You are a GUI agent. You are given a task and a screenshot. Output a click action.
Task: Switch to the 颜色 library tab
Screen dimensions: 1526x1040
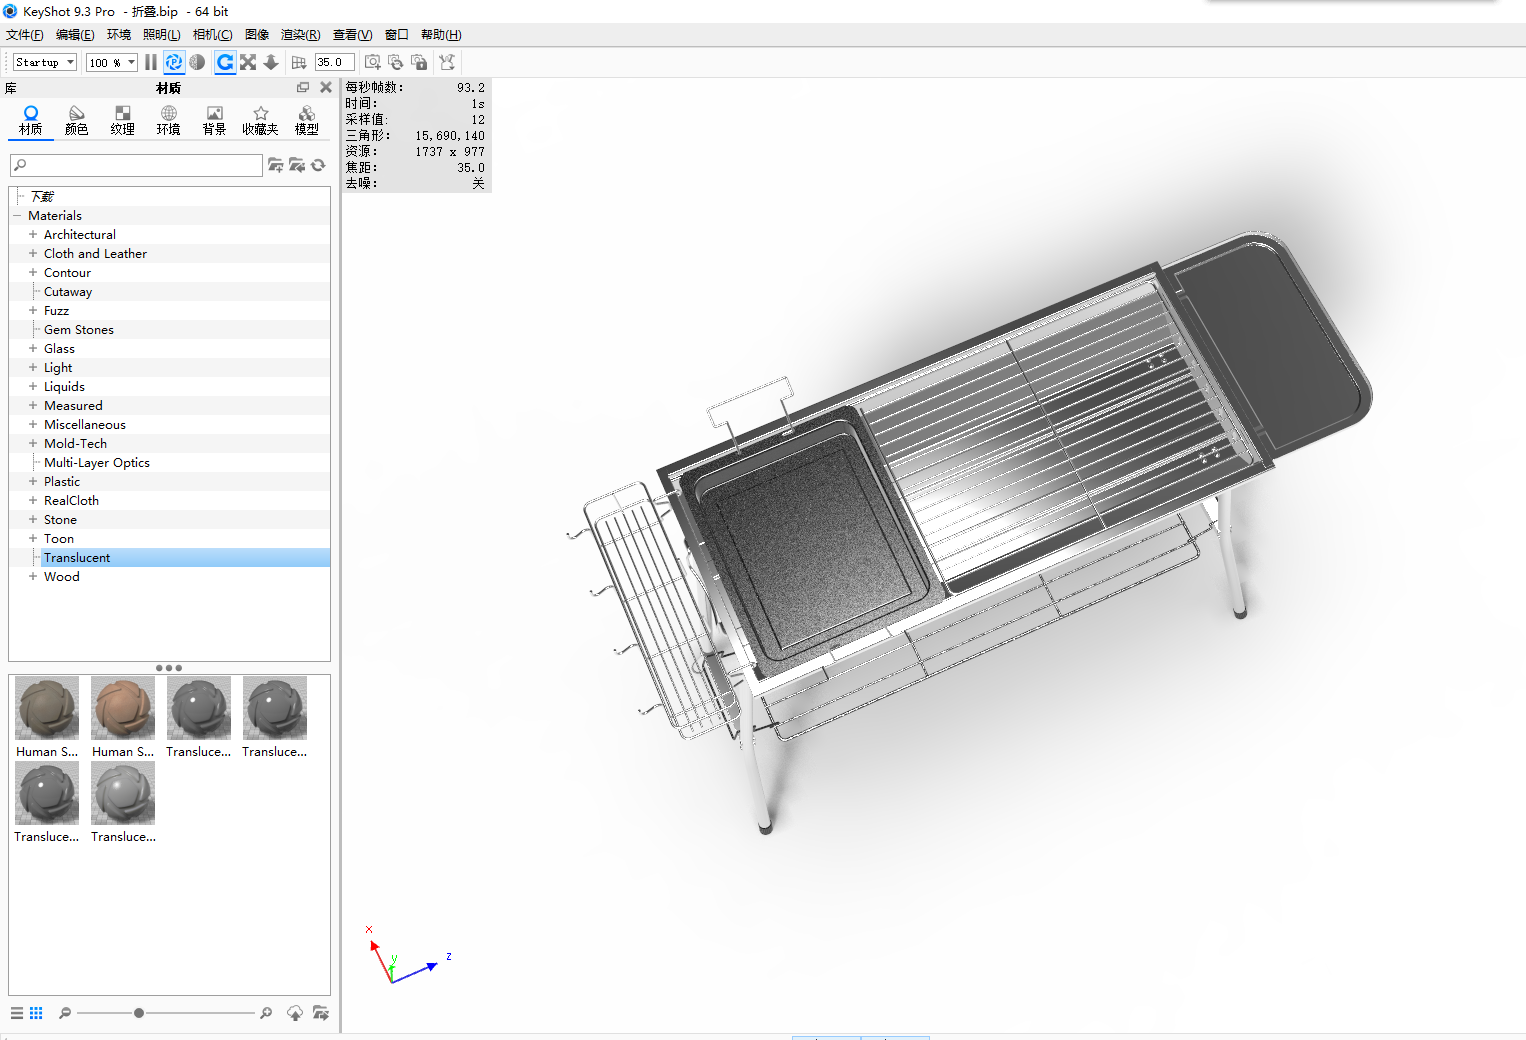[77, 120]
